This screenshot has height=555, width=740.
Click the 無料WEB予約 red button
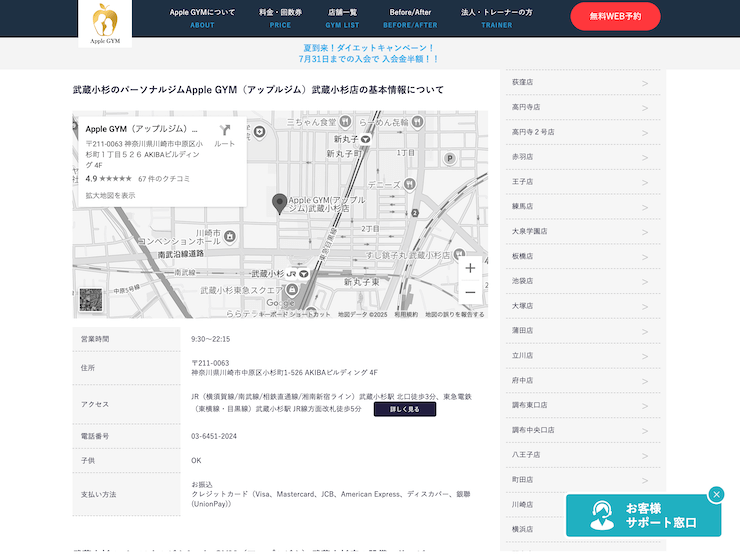[615, 17]
